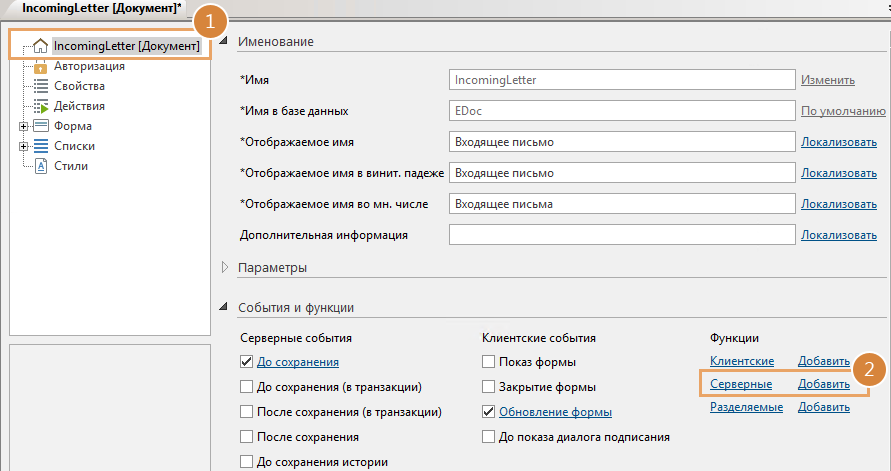Toggle the Показ формы checkbox

coord(489,362)
